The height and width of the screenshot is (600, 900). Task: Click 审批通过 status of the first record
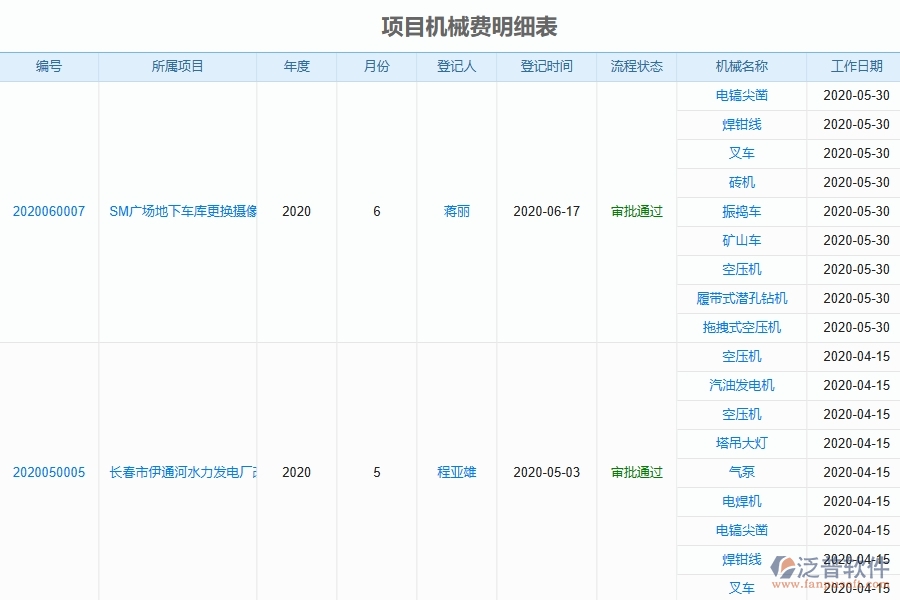(634, 211)
